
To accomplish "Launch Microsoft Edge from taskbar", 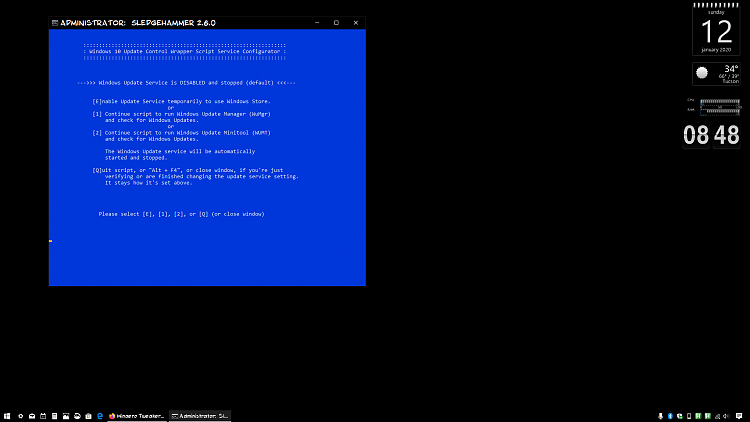I will point(100,416).
